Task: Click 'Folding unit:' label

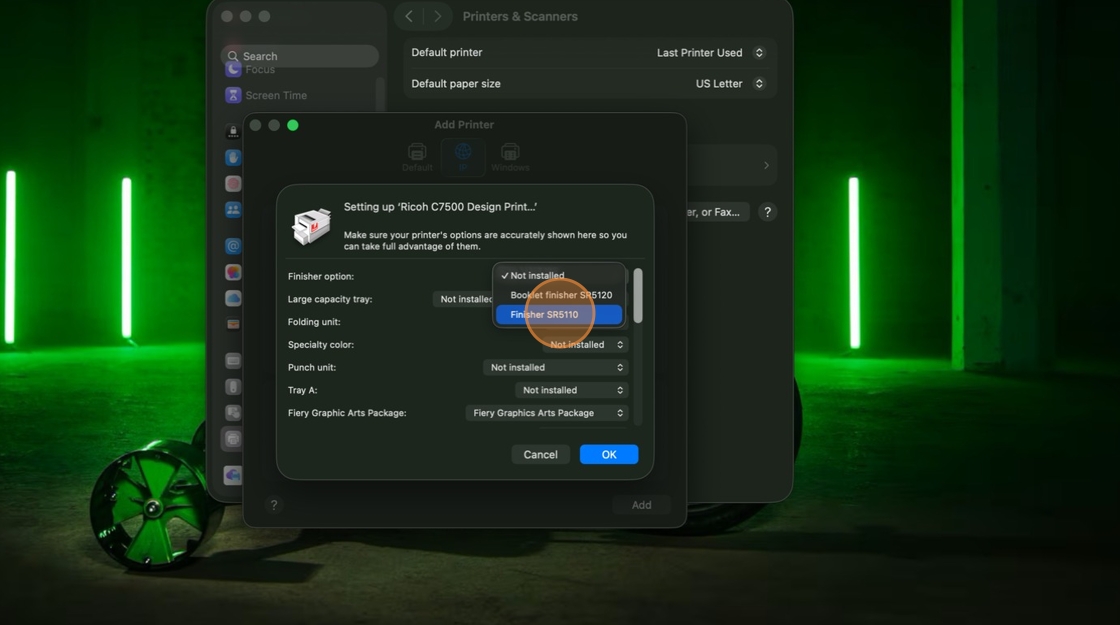Action: (314, 322)
